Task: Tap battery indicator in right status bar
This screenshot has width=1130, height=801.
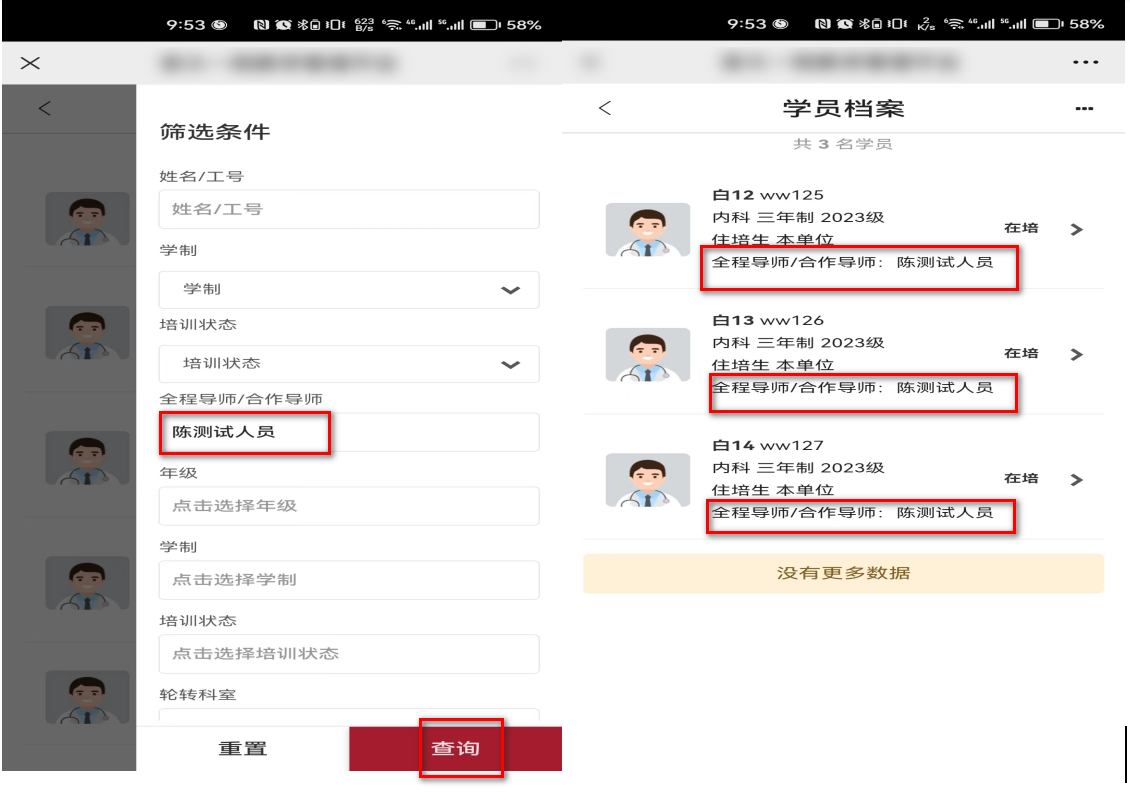Action: [x=1048, y=25]
